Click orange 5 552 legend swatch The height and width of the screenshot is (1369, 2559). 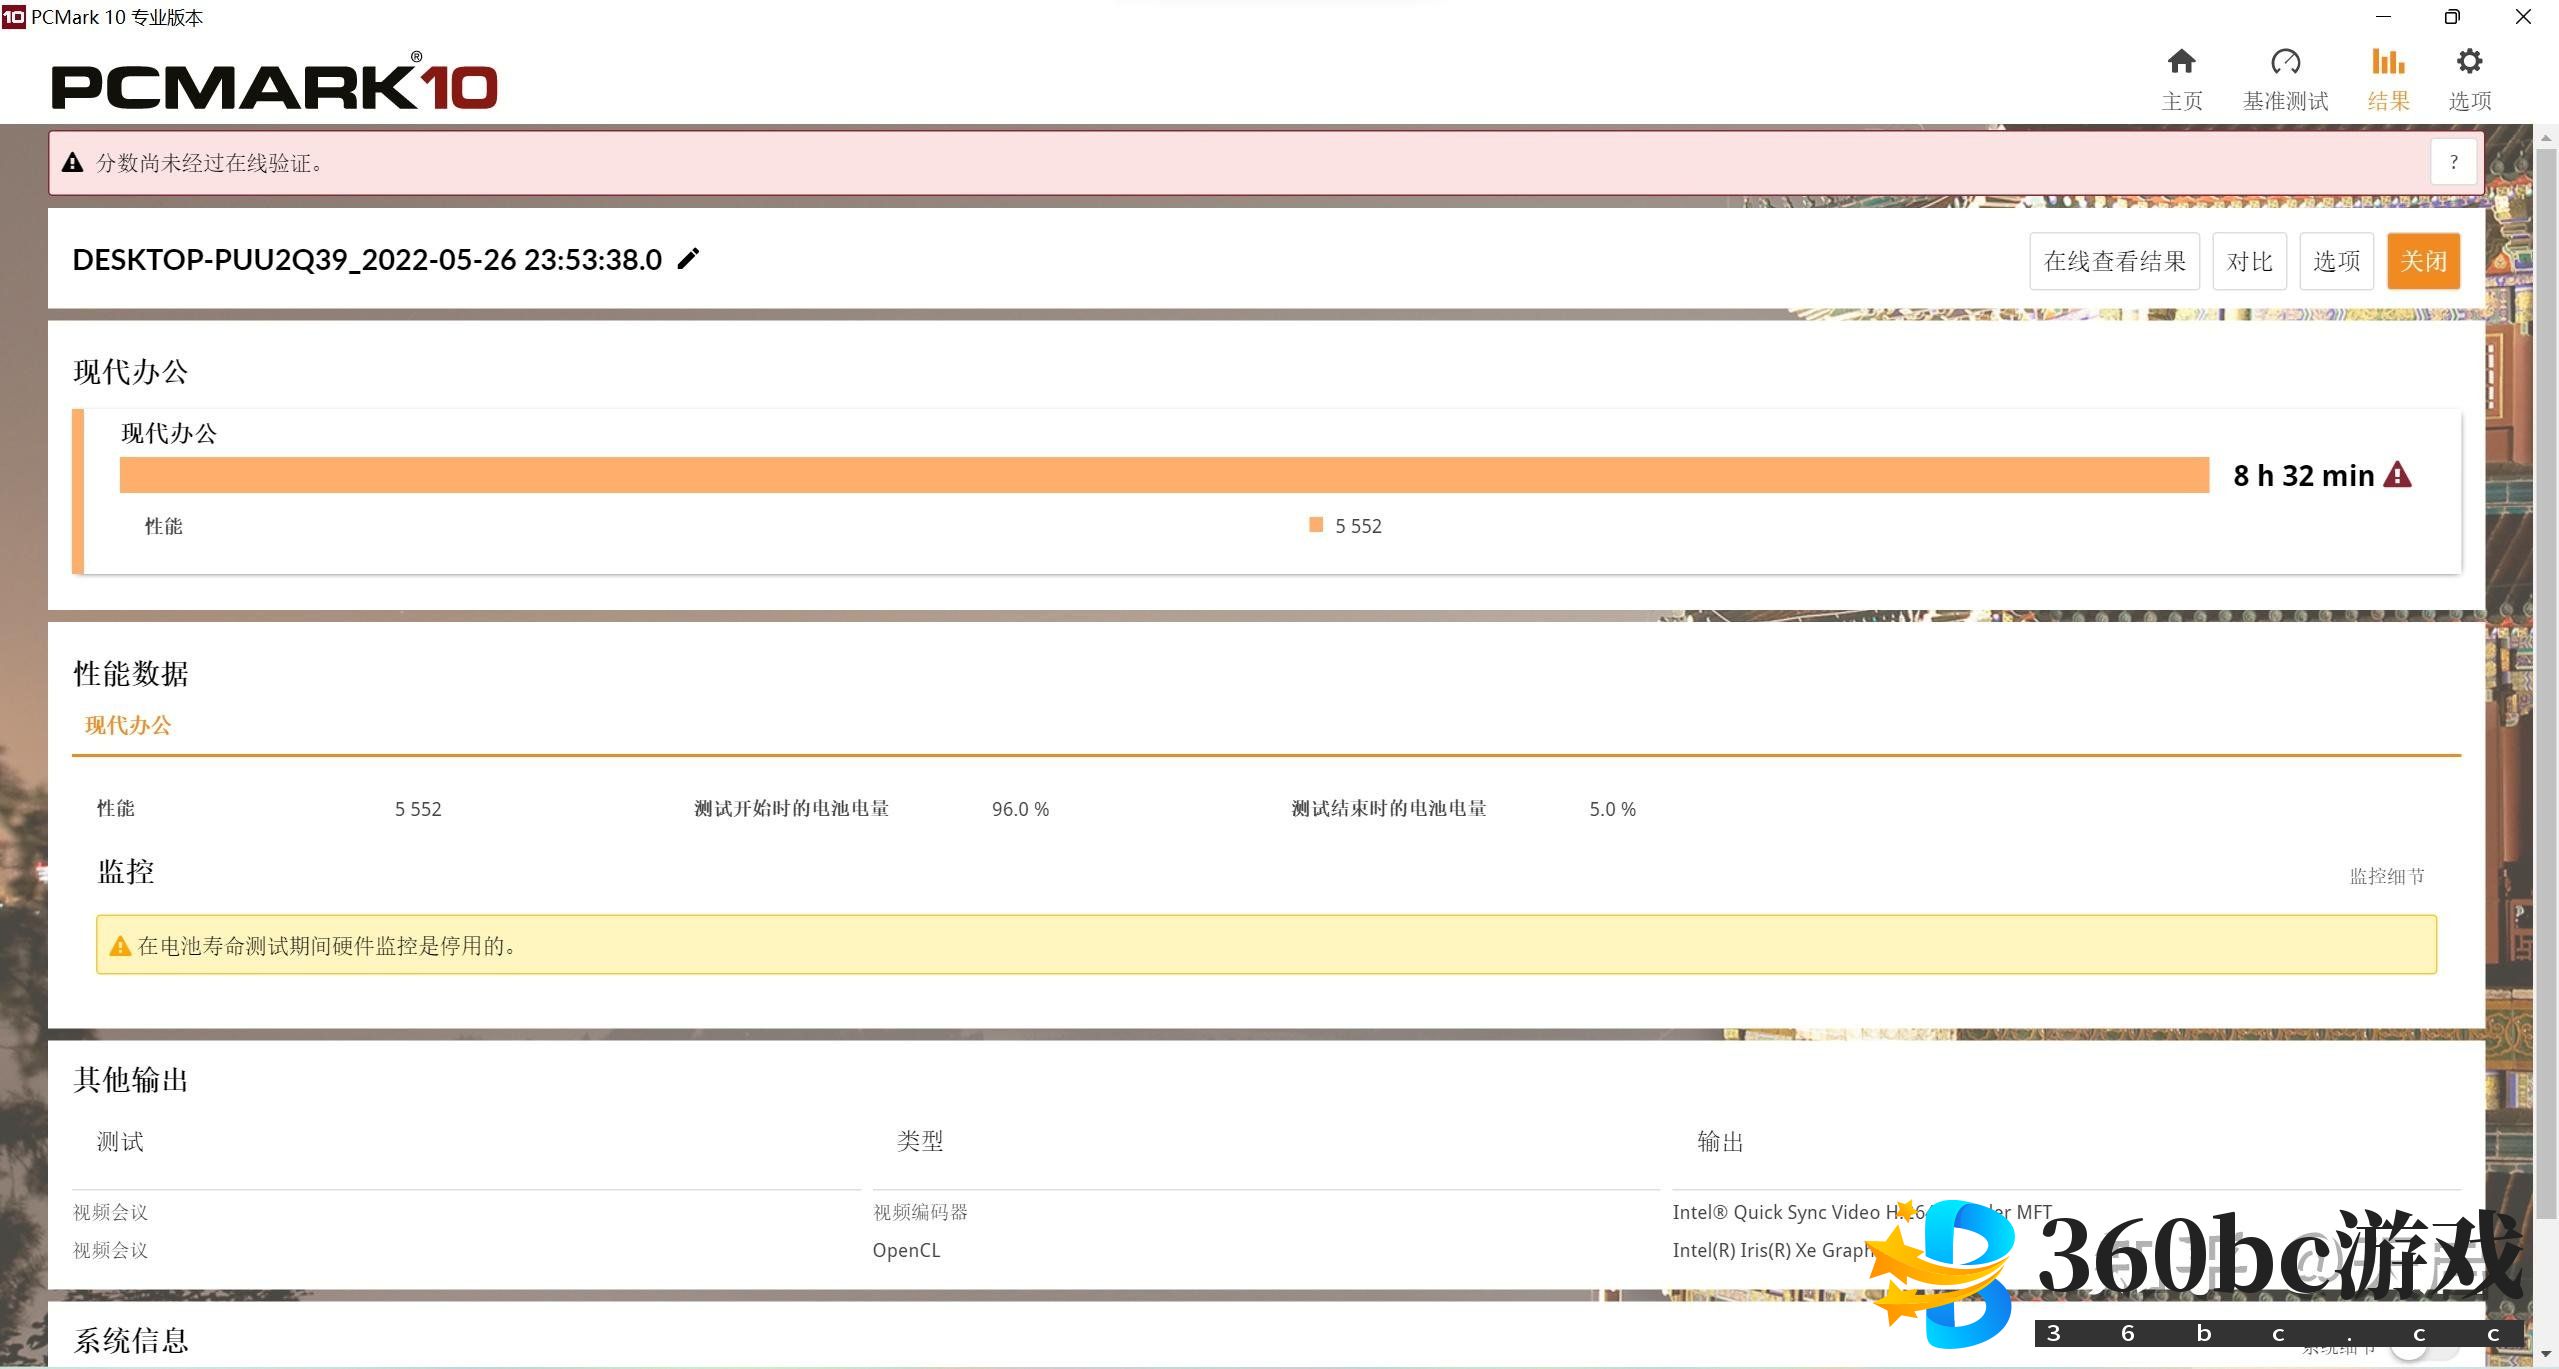click(1316, 525)
